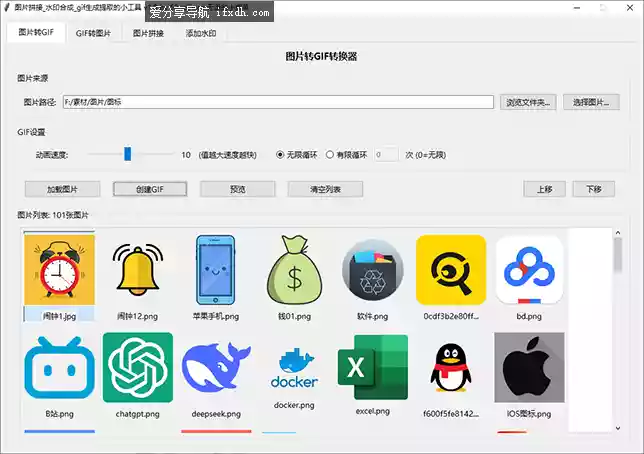
Task: Click the 0cdf3b2e80ff... file name
Action: [451, 316]
